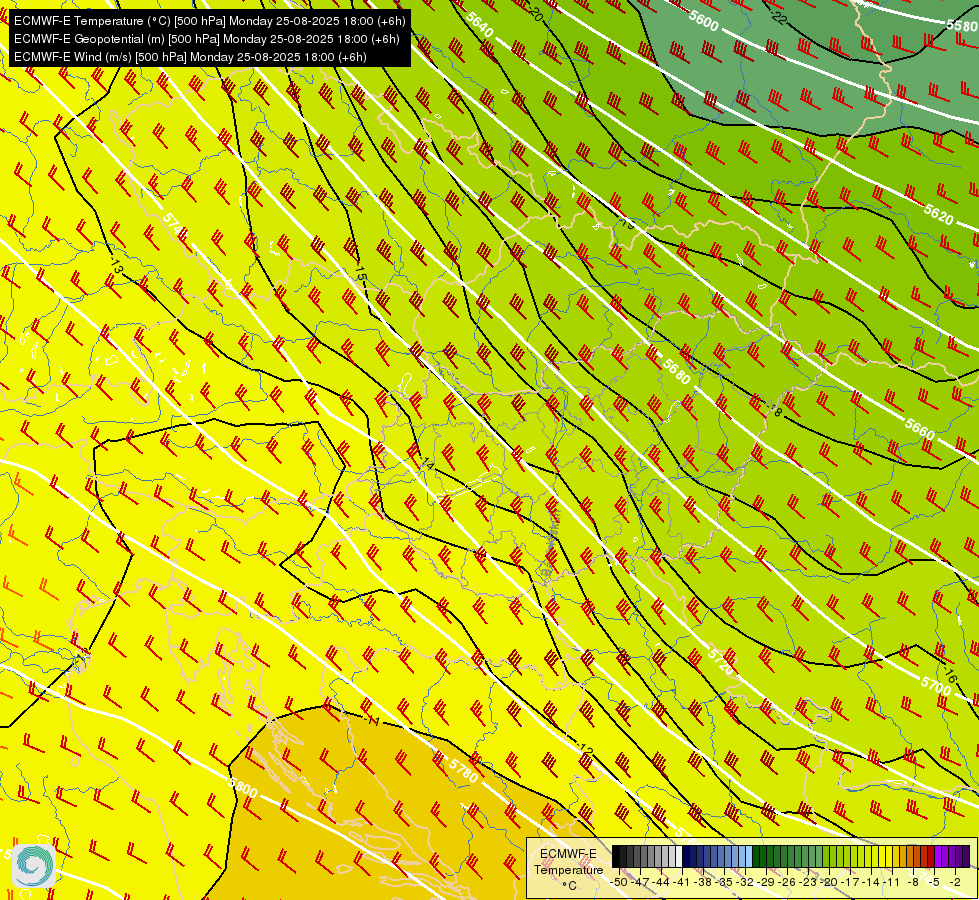Click the 5680 geopotential contour label

[x=677, y=371]
